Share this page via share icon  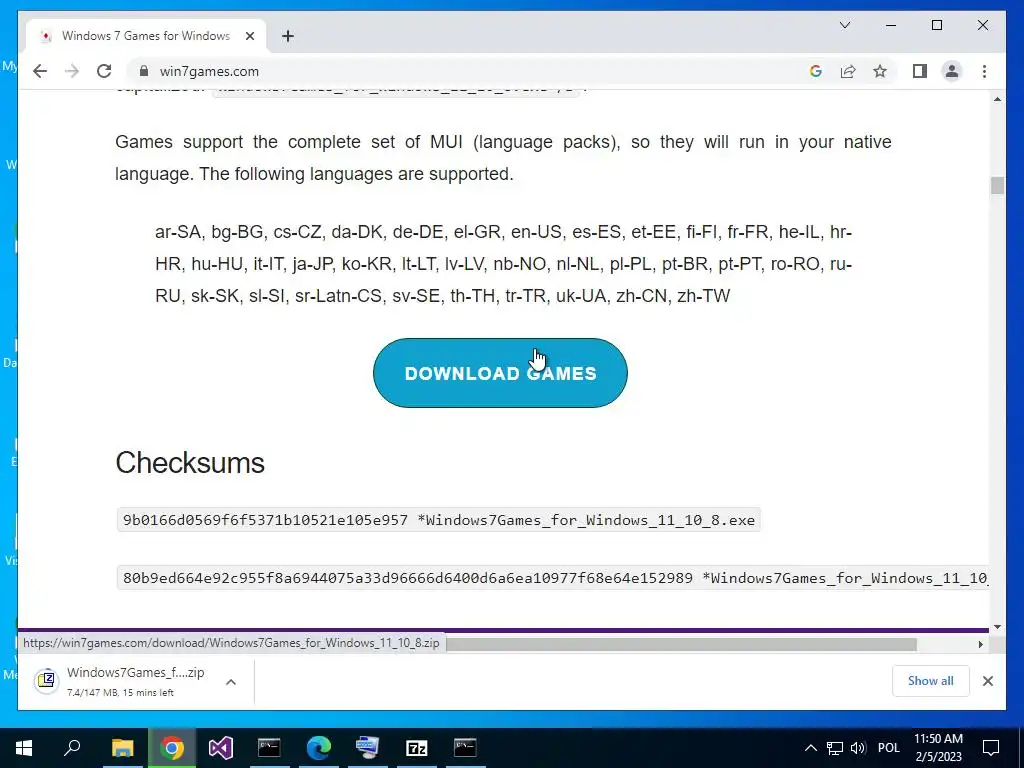pos(848,71)
